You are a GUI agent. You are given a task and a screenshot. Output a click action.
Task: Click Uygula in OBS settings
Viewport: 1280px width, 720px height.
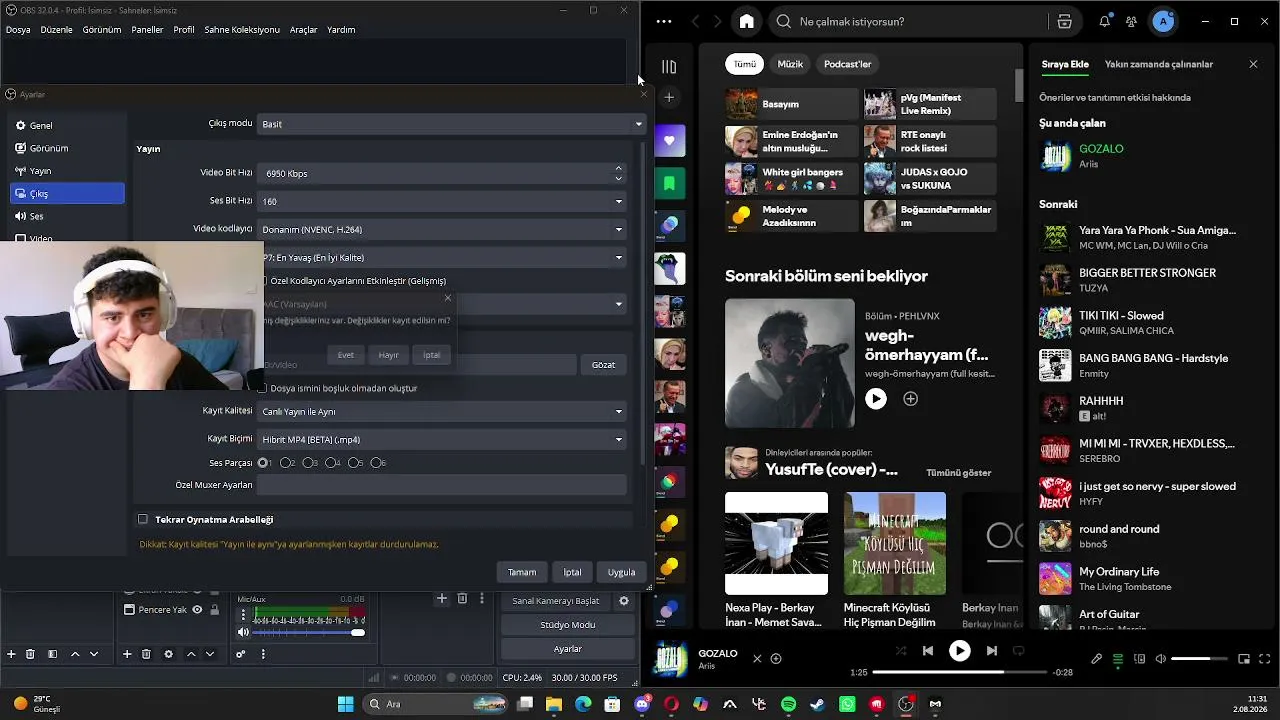click(621, 572)
